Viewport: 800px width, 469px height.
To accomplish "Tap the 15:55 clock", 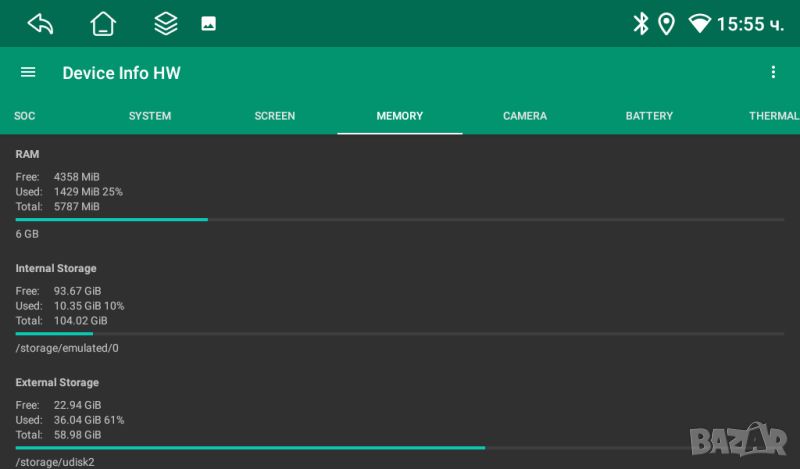I will pos(750,24).
